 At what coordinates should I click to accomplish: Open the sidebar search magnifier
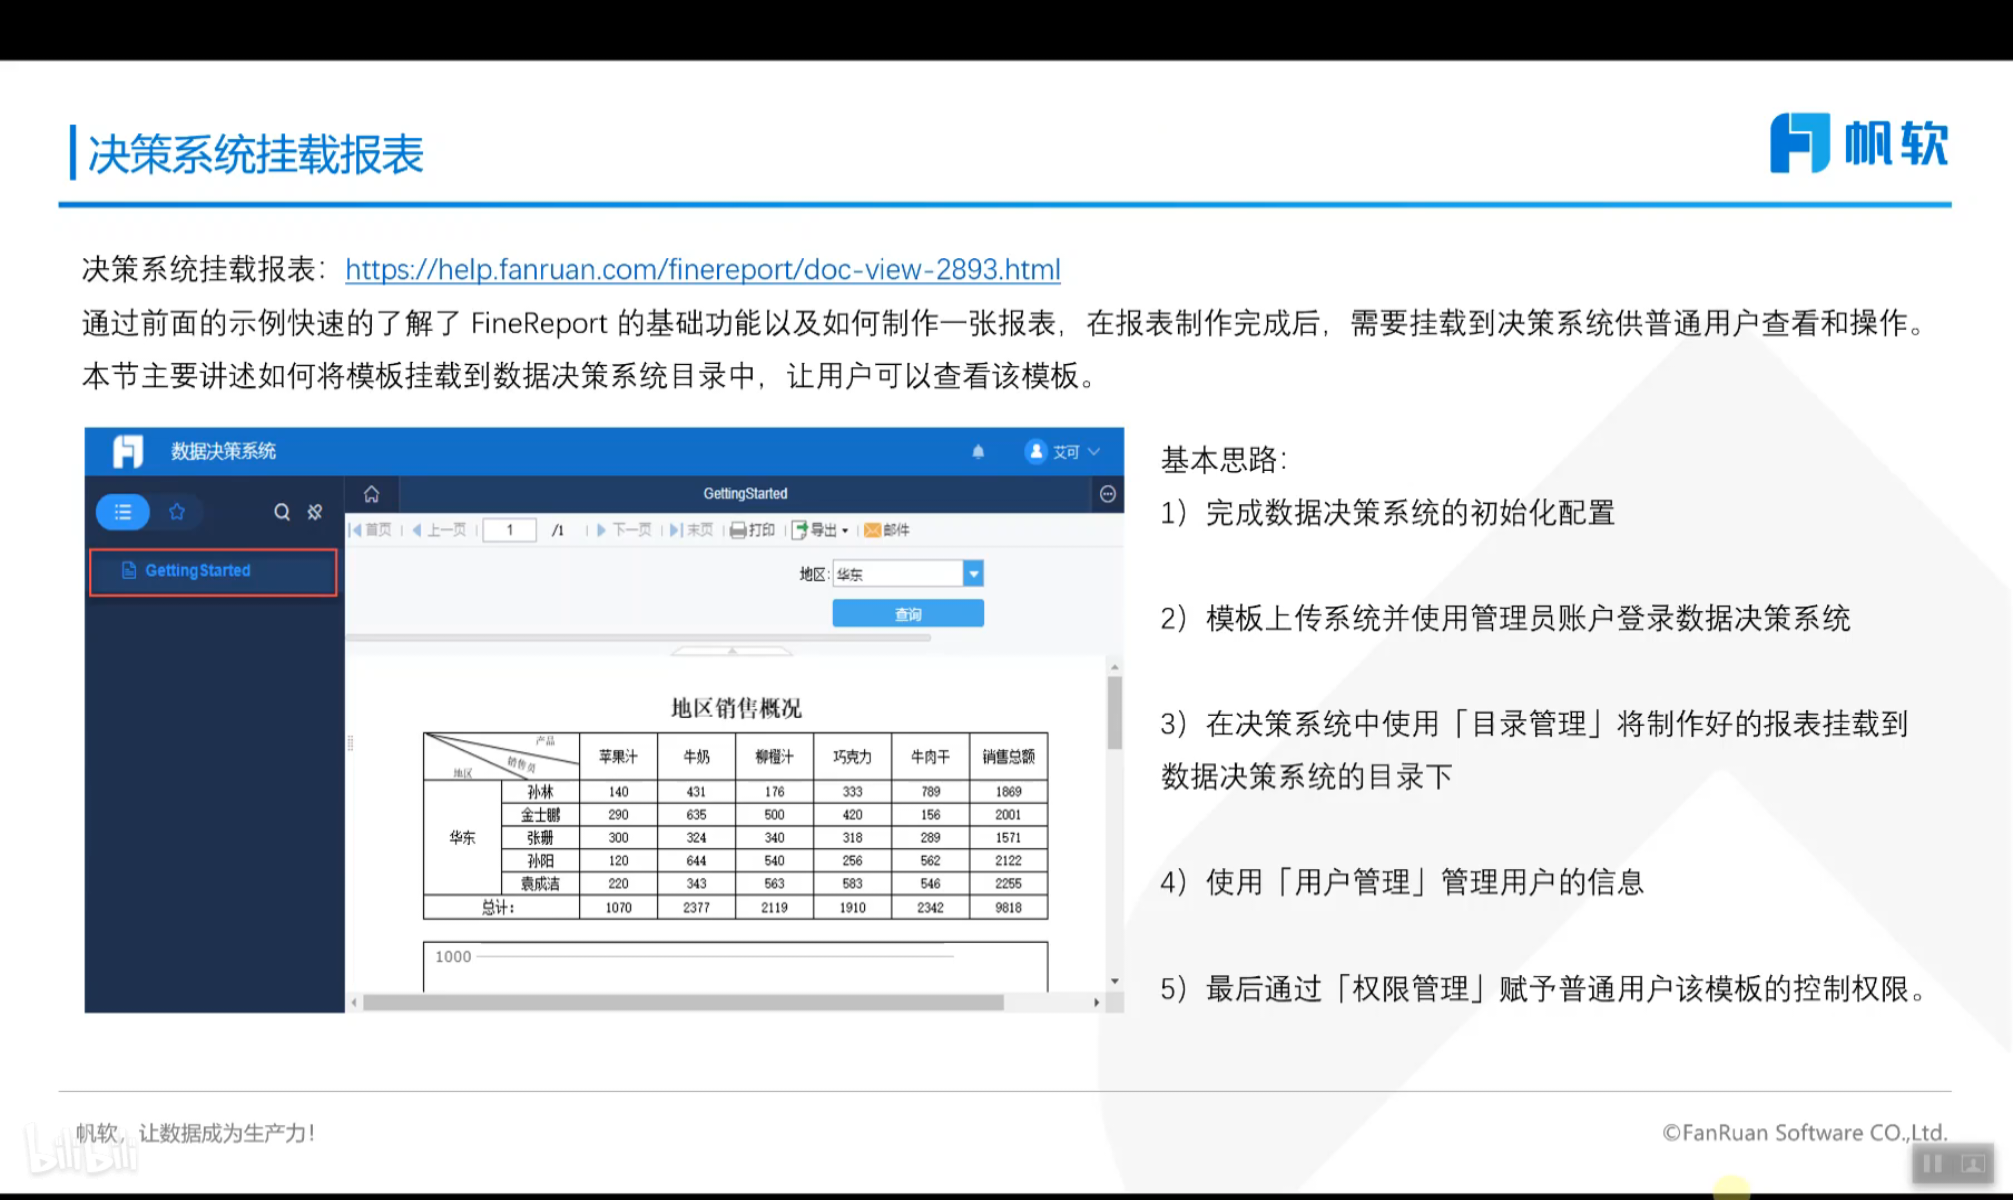pos(282,512)
